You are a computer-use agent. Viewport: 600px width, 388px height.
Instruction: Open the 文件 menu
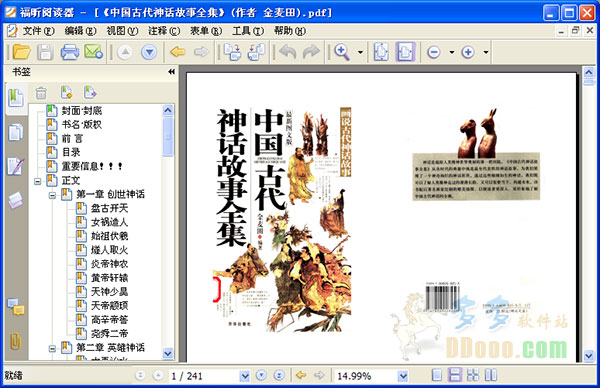[38, 31]
